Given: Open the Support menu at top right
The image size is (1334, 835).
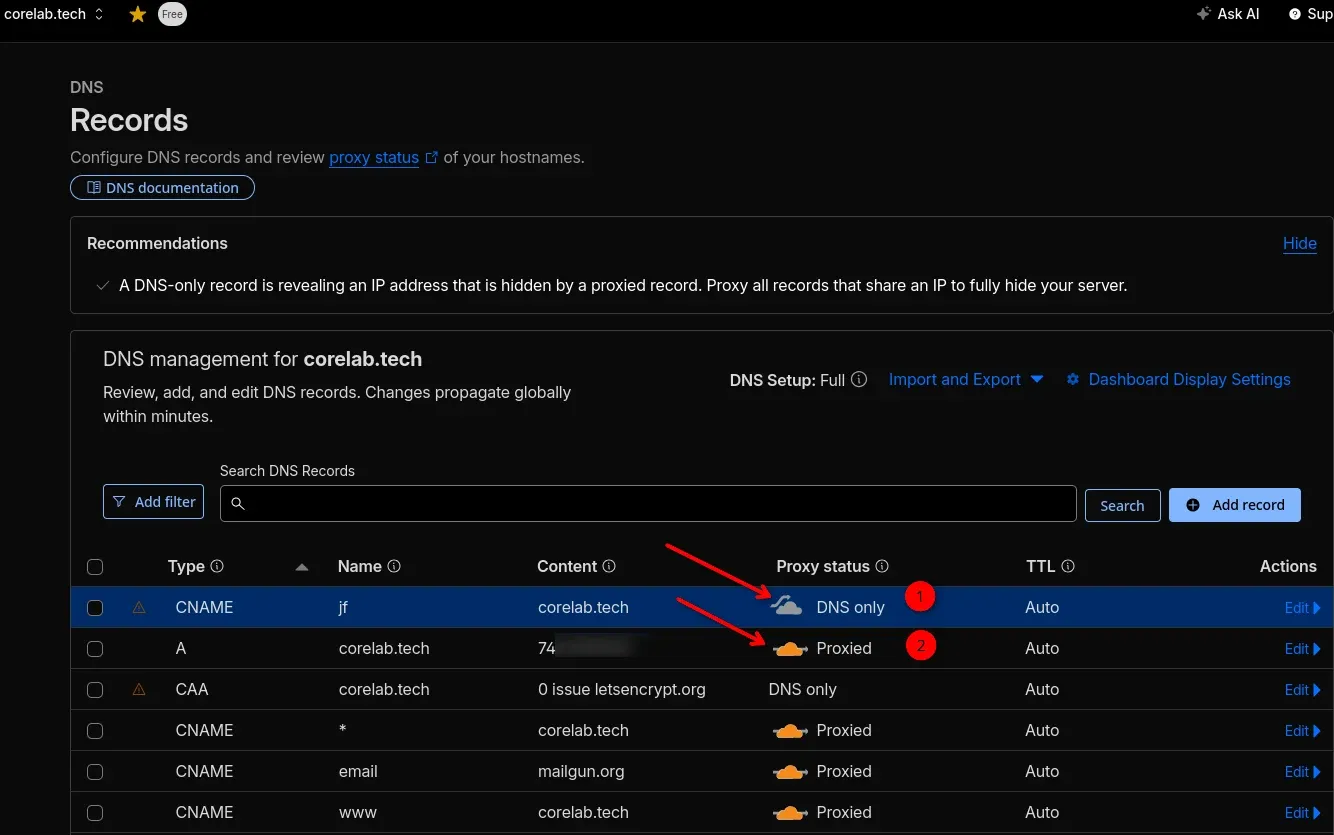Looking at the screenshot, I should coord(1311,14).
